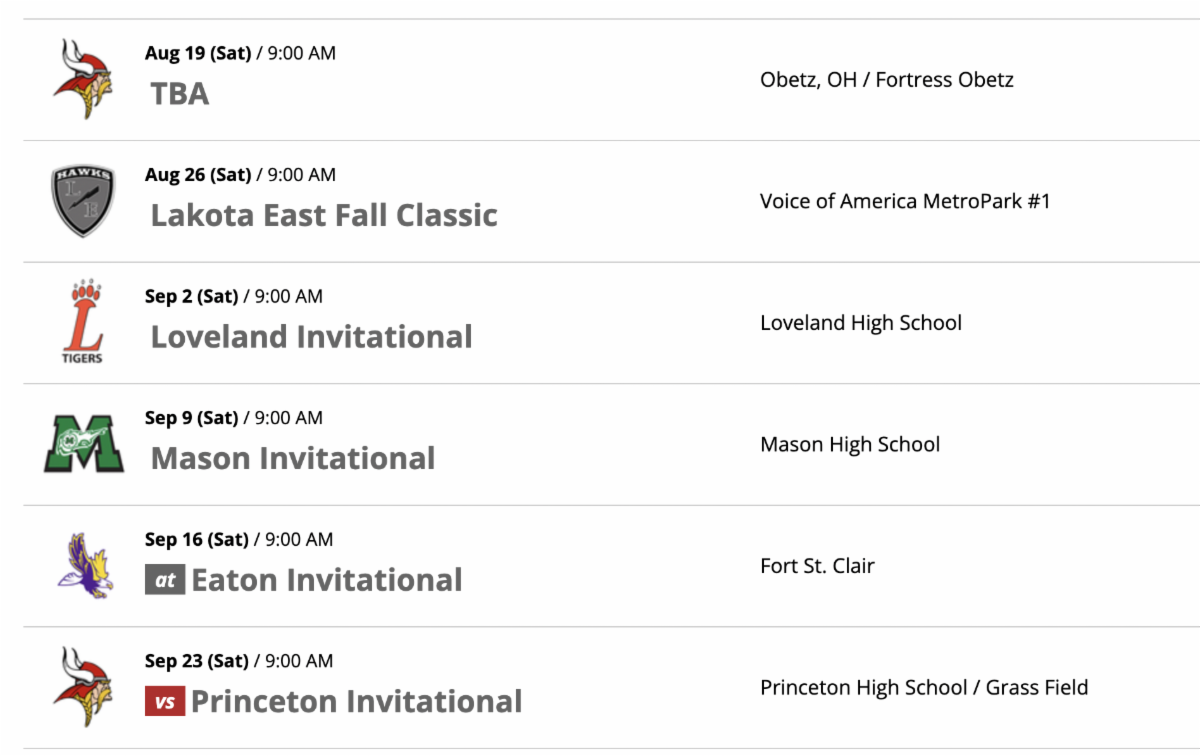This screenshot has width=1200, height=756.
Task: Open the Loveland Invitational event
Action: click(x=311, y=337)
